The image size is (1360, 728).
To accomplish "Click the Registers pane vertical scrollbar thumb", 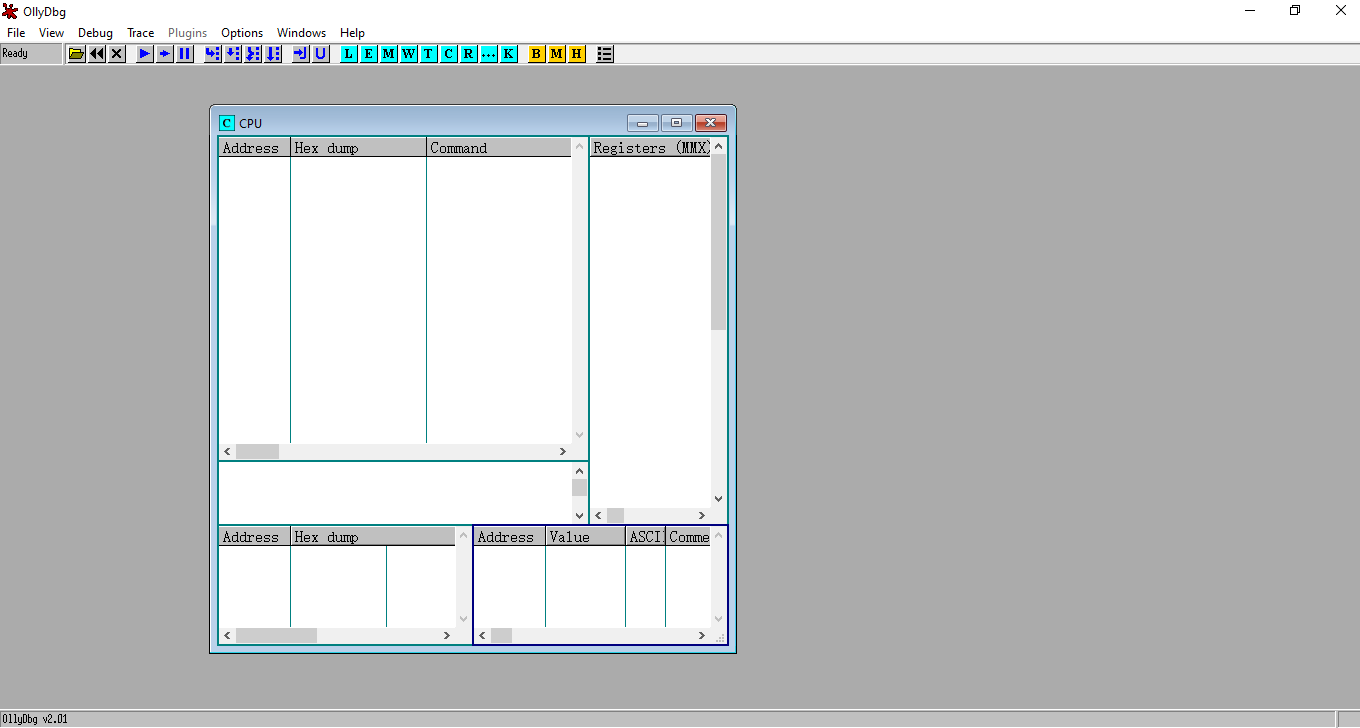I will pos(719,242).
